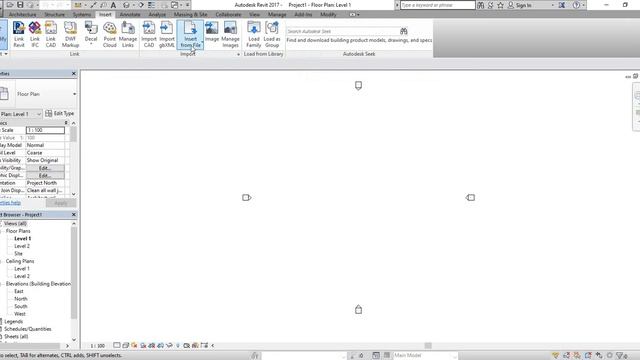Click the filter icon in status bar
This screenshot has width=640, height=360.
[x=620, y=356]
